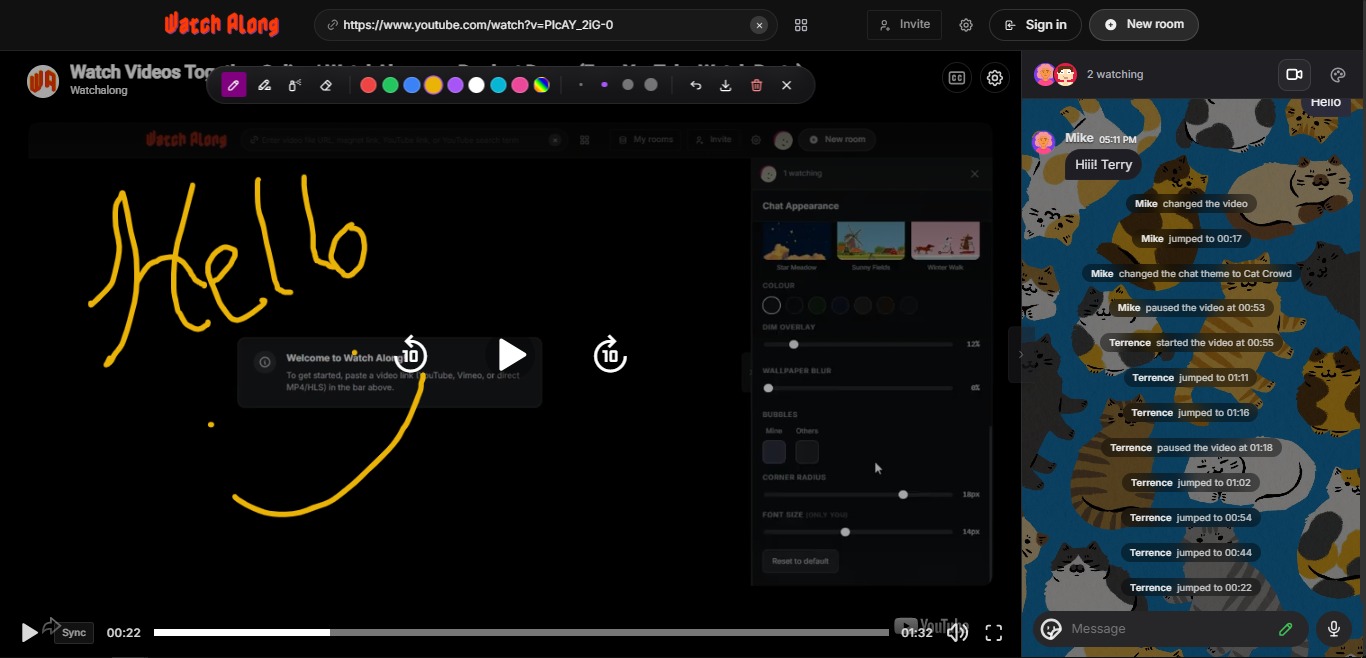1366x658 pixels.
Task: Undo the last drawing stroke
Action: [x=696, y=85]
